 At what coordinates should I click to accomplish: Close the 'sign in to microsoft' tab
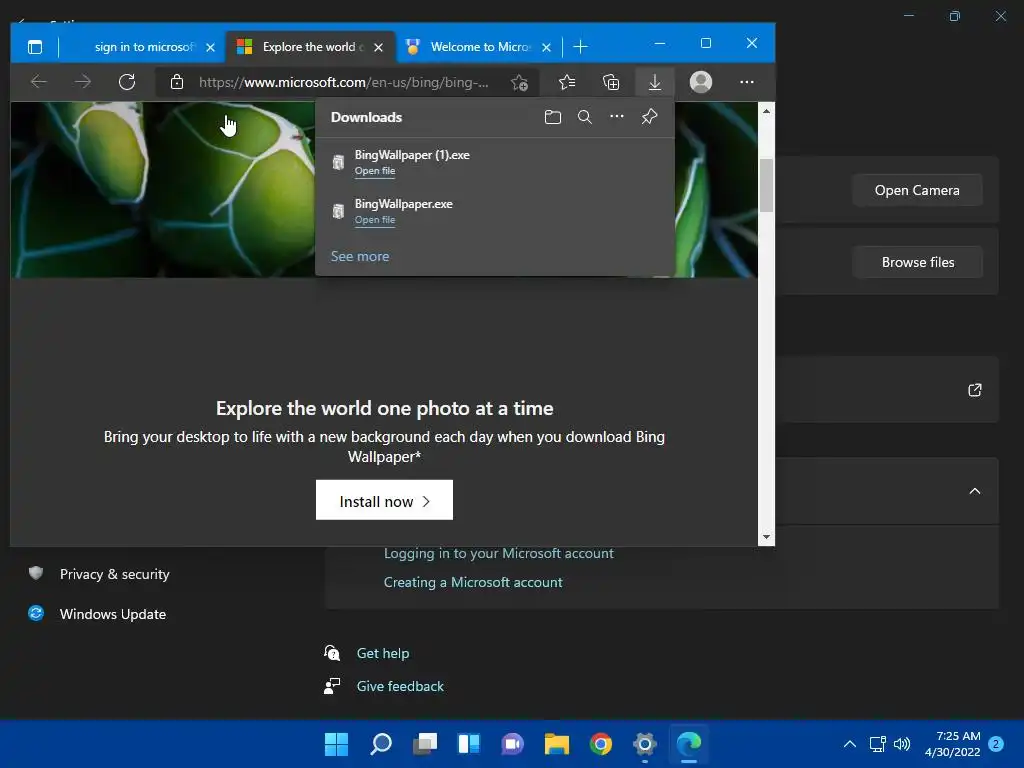tap(210, 47)
